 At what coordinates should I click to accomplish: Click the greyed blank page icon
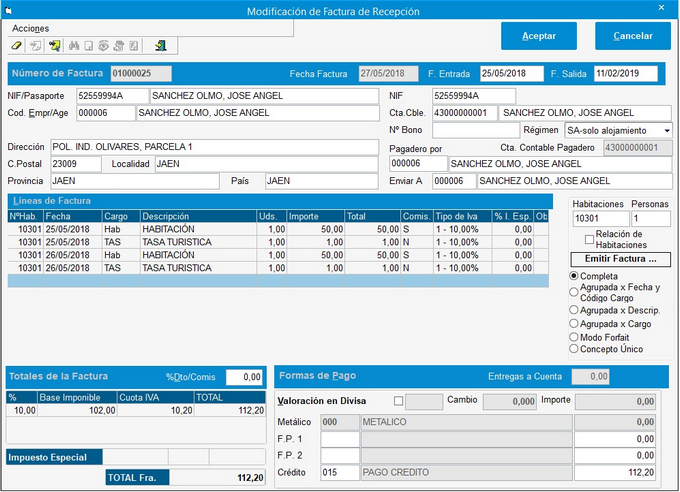click(89, 45)
